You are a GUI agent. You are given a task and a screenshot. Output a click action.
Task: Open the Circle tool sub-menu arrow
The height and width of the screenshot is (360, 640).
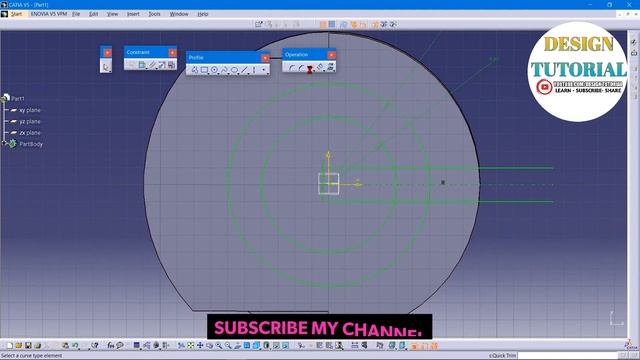218,74
